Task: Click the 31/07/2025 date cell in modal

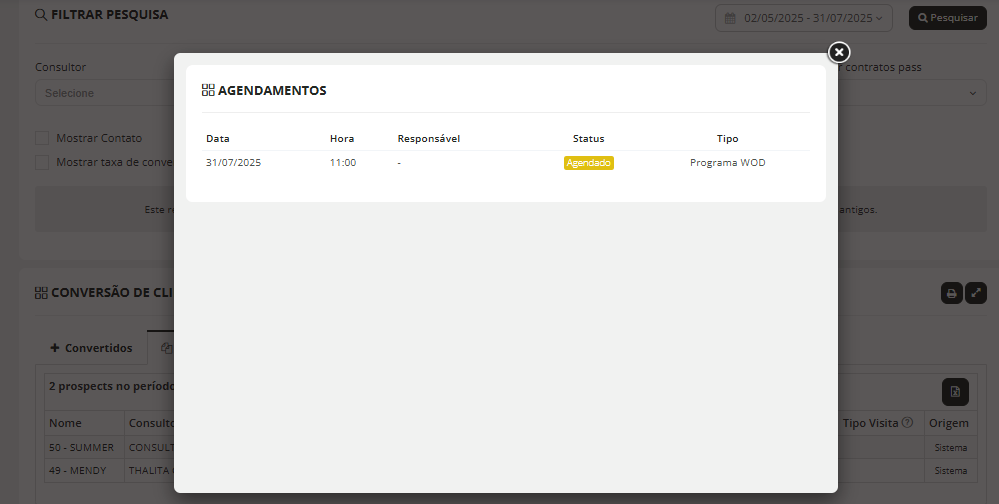Action: [233, 162]
